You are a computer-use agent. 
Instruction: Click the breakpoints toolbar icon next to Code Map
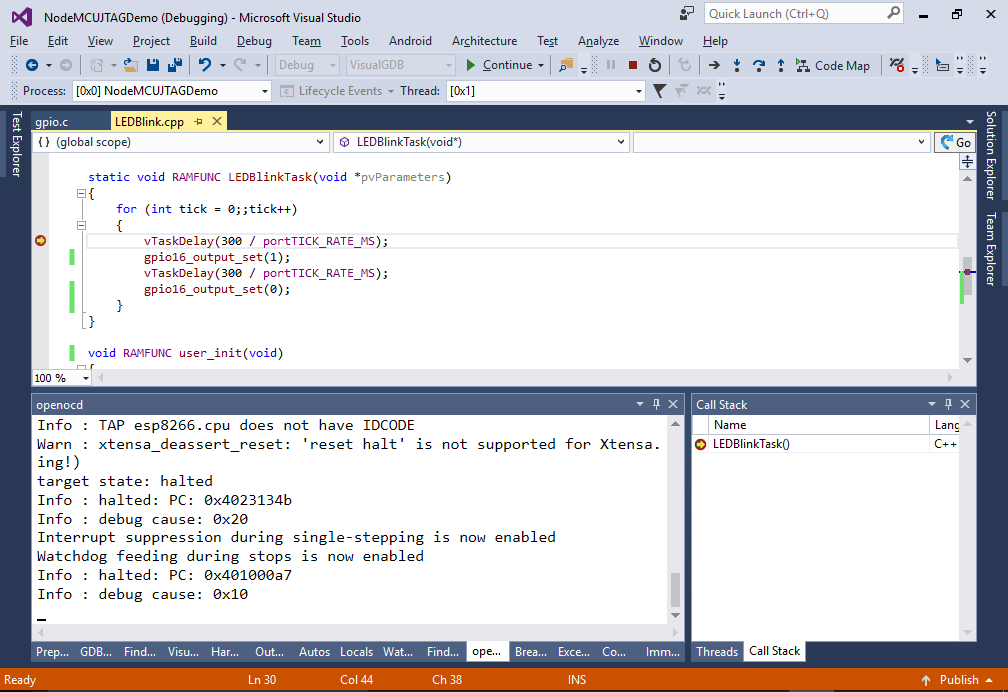(x=897, y=65)
